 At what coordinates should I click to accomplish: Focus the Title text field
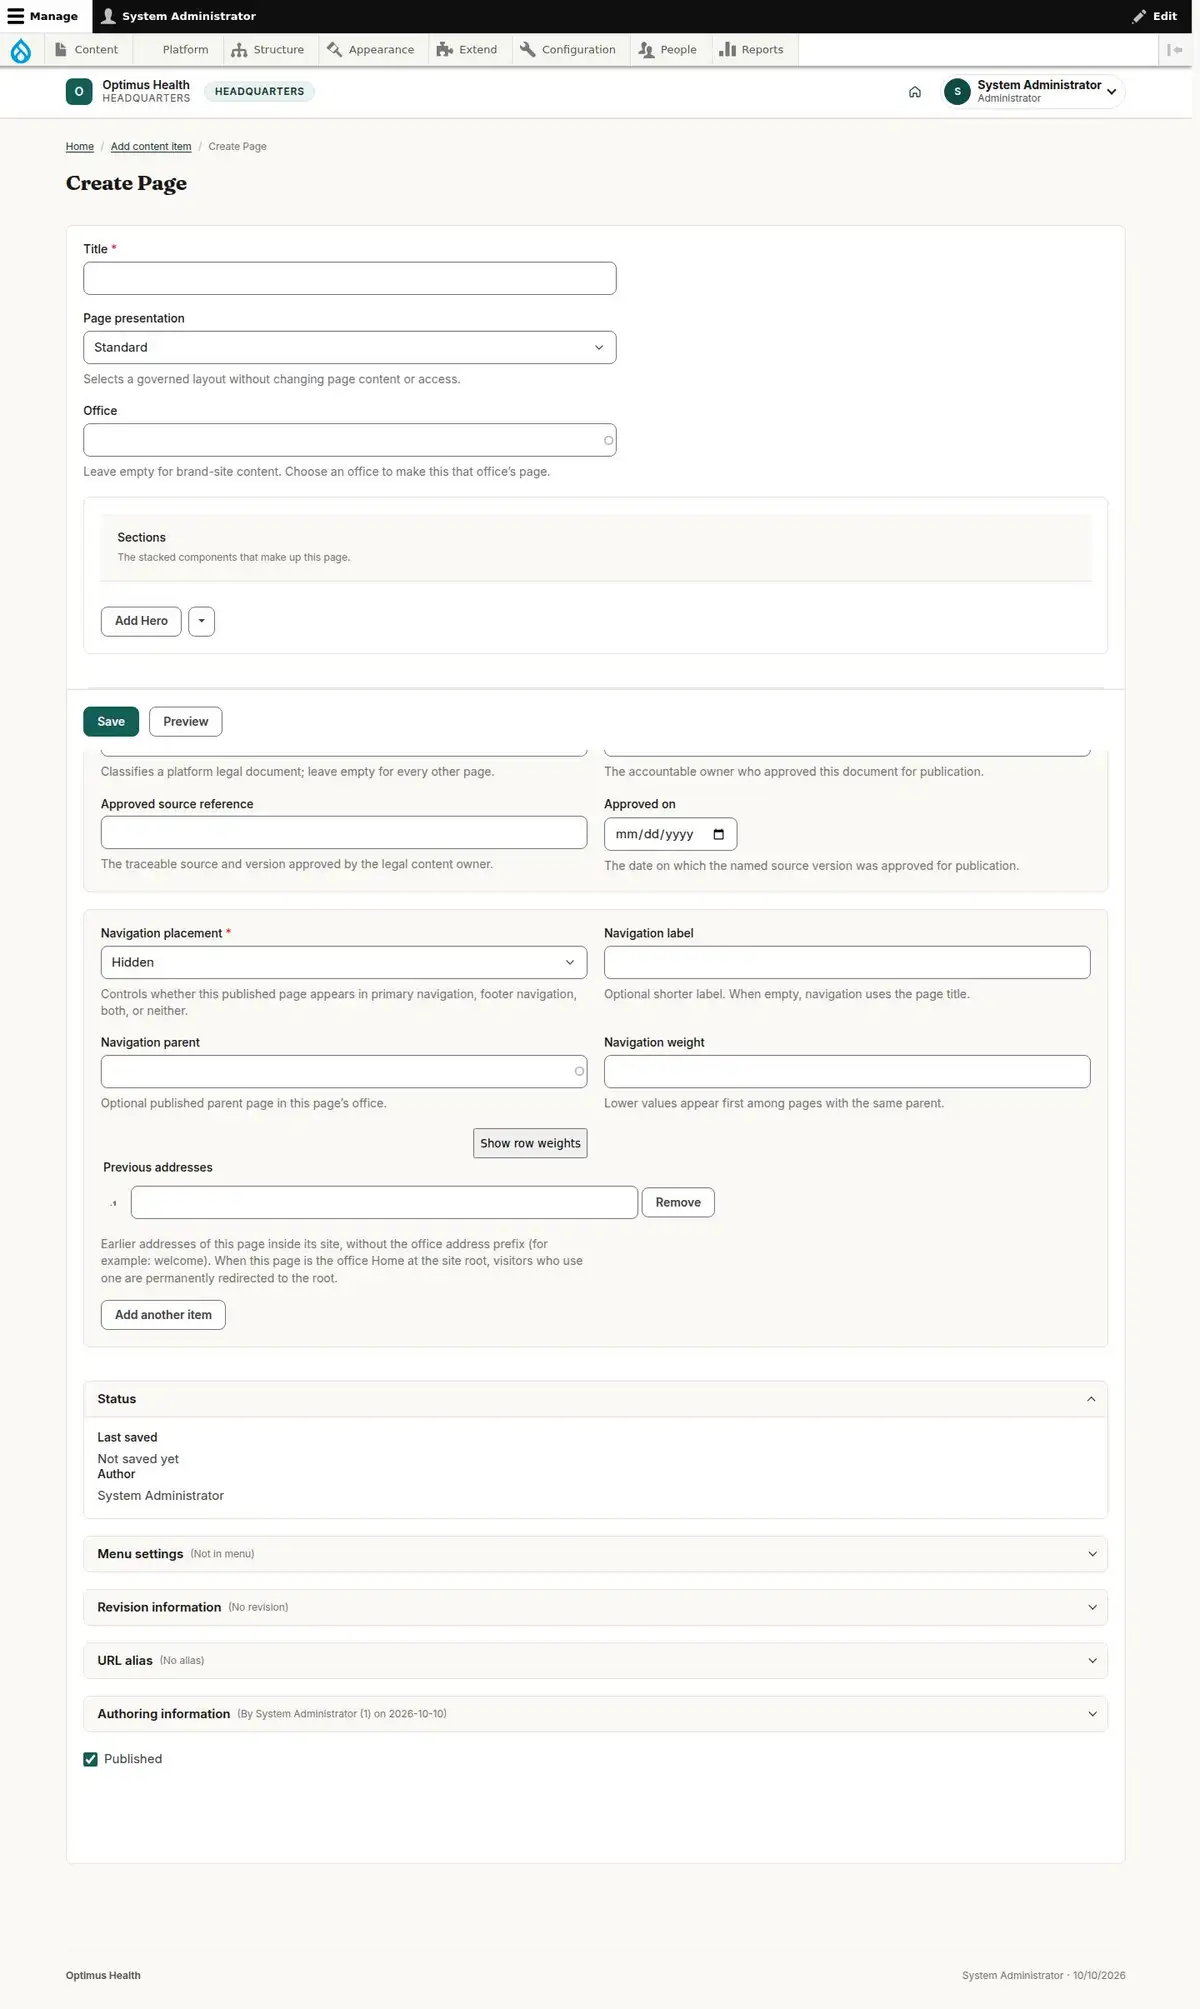coord(350,278)
